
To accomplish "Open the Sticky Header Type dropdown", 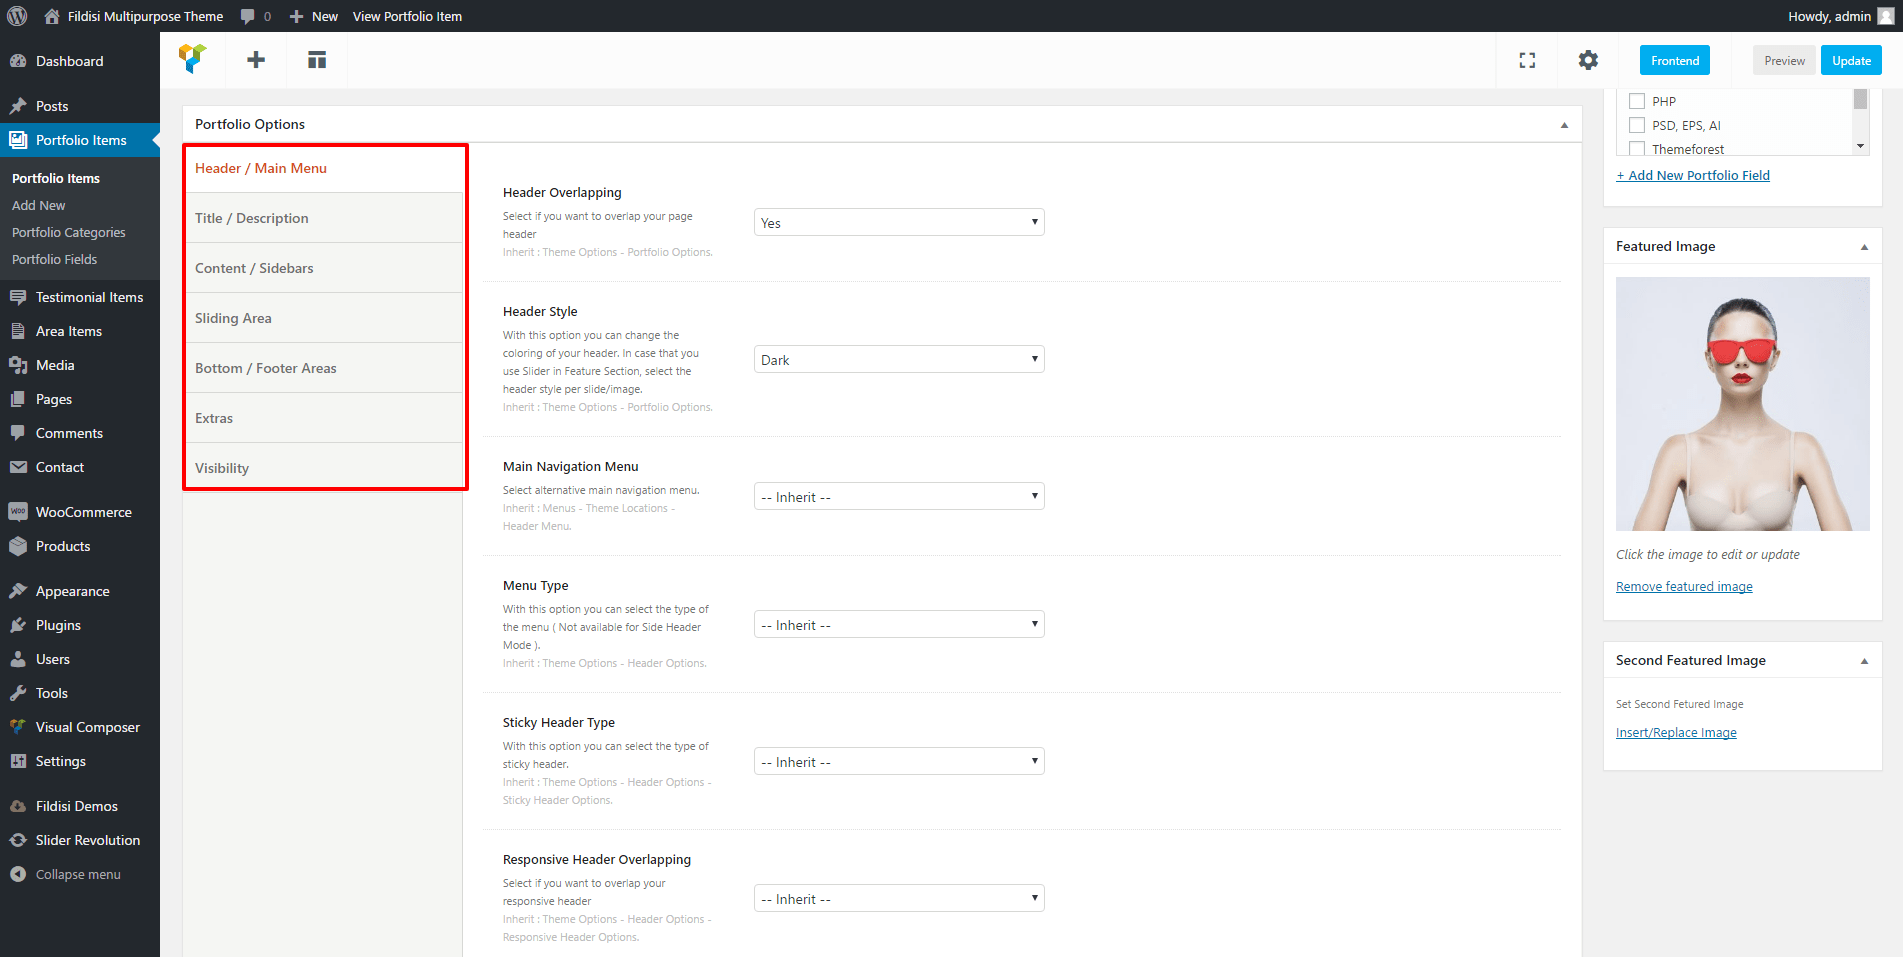I will (x=899, y=761).
